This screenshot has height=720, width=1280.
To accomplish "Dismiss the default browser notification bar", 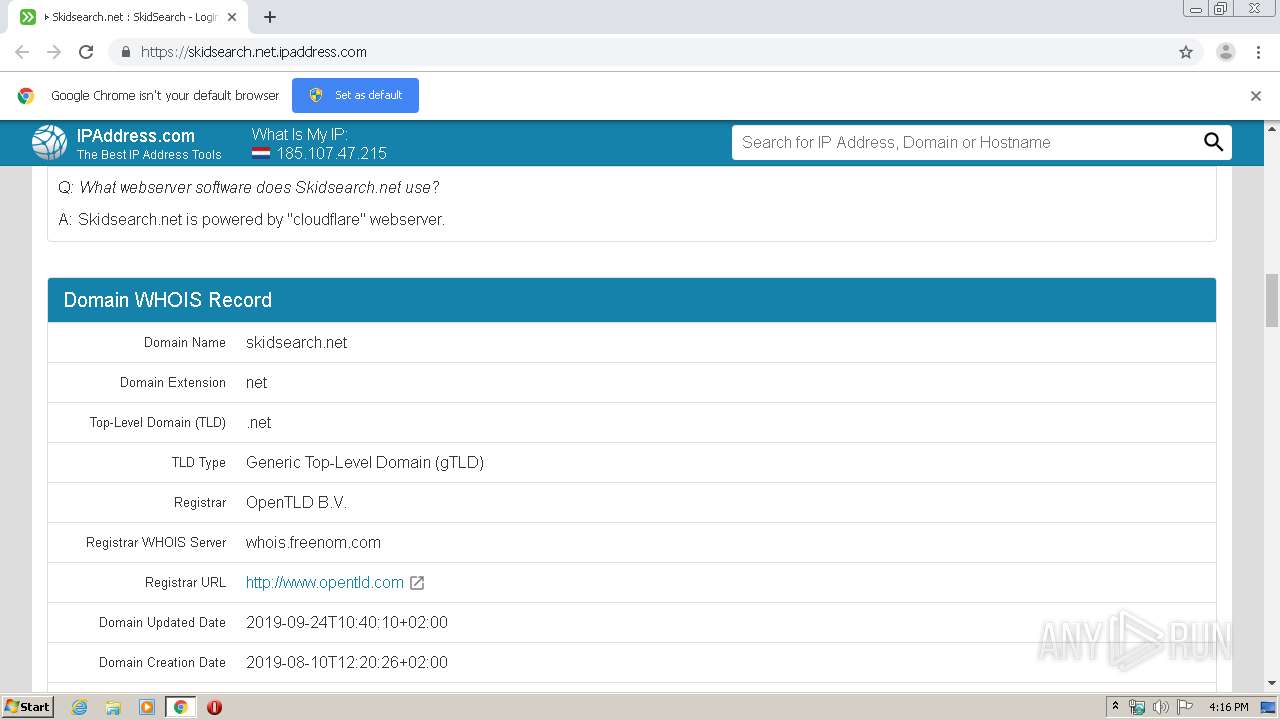I will coord(1256,96).
